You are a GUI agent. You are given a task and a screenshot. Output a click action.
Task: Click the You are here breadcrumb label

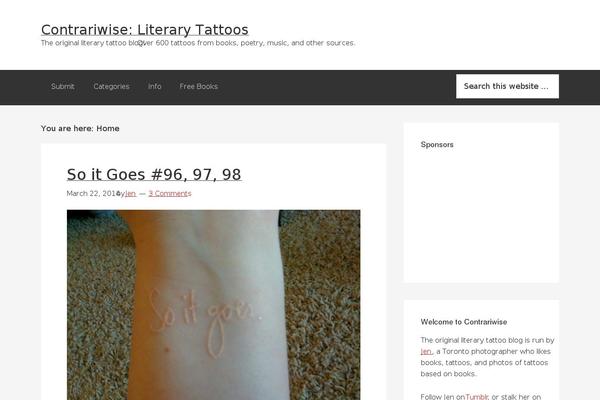(67, 129)
